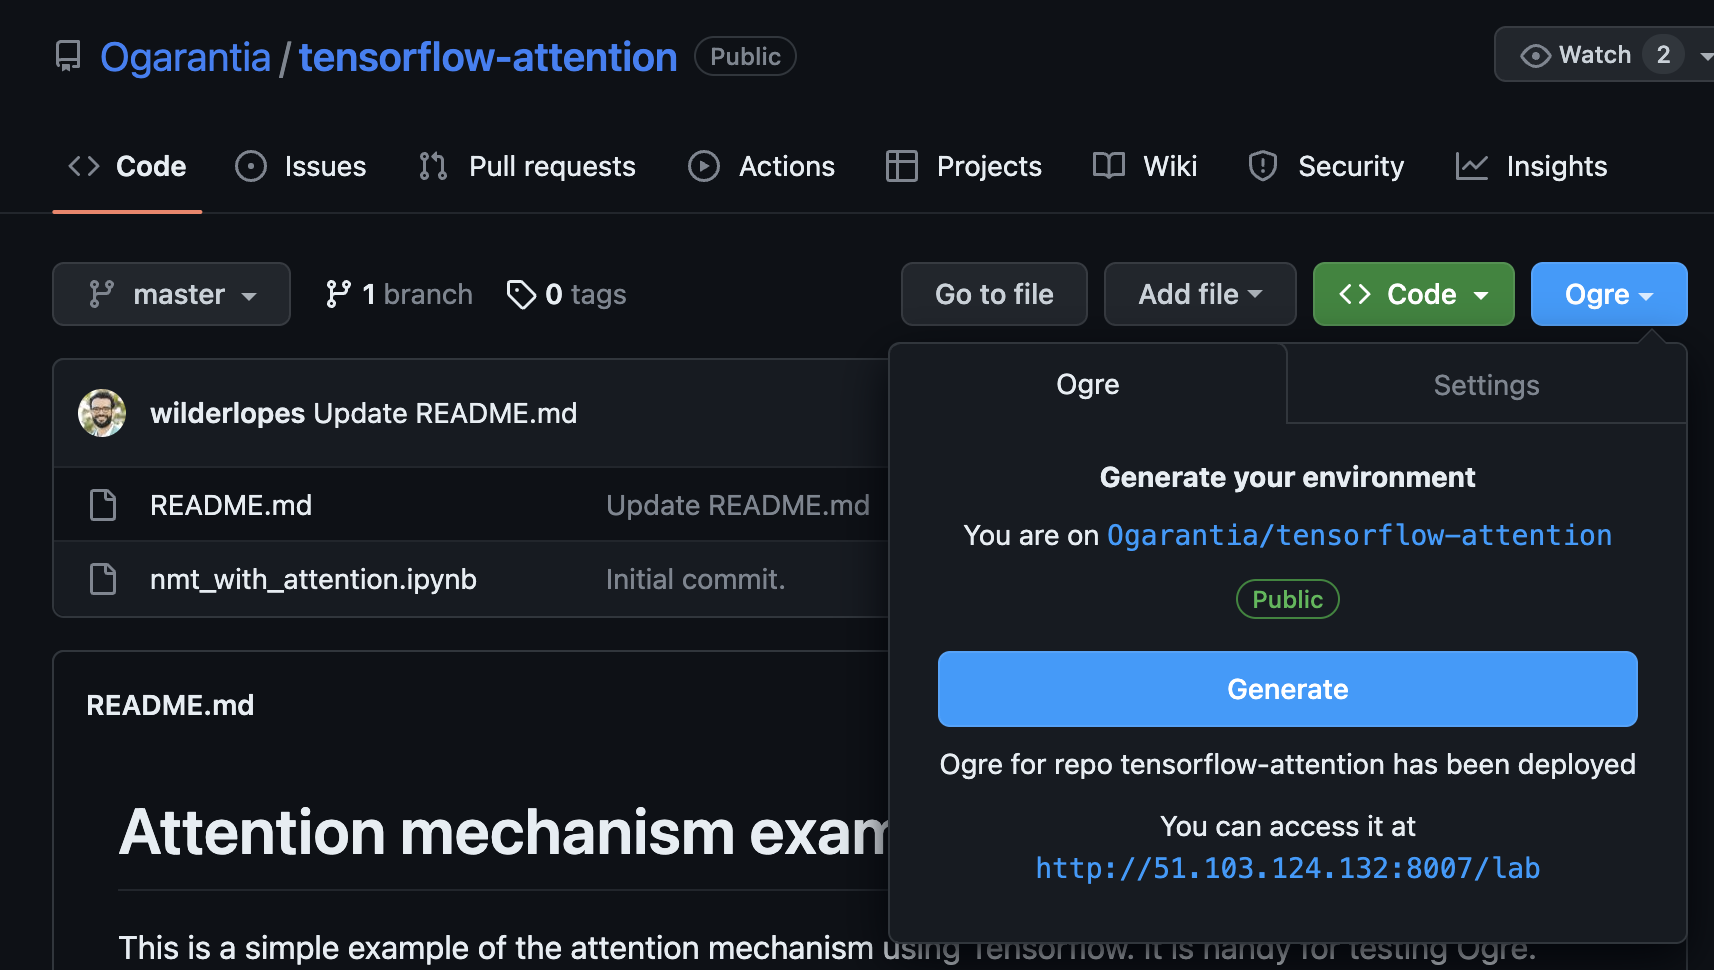Open the Security tab
This screenshot has width=1714, height=970.
[1326, 166]
